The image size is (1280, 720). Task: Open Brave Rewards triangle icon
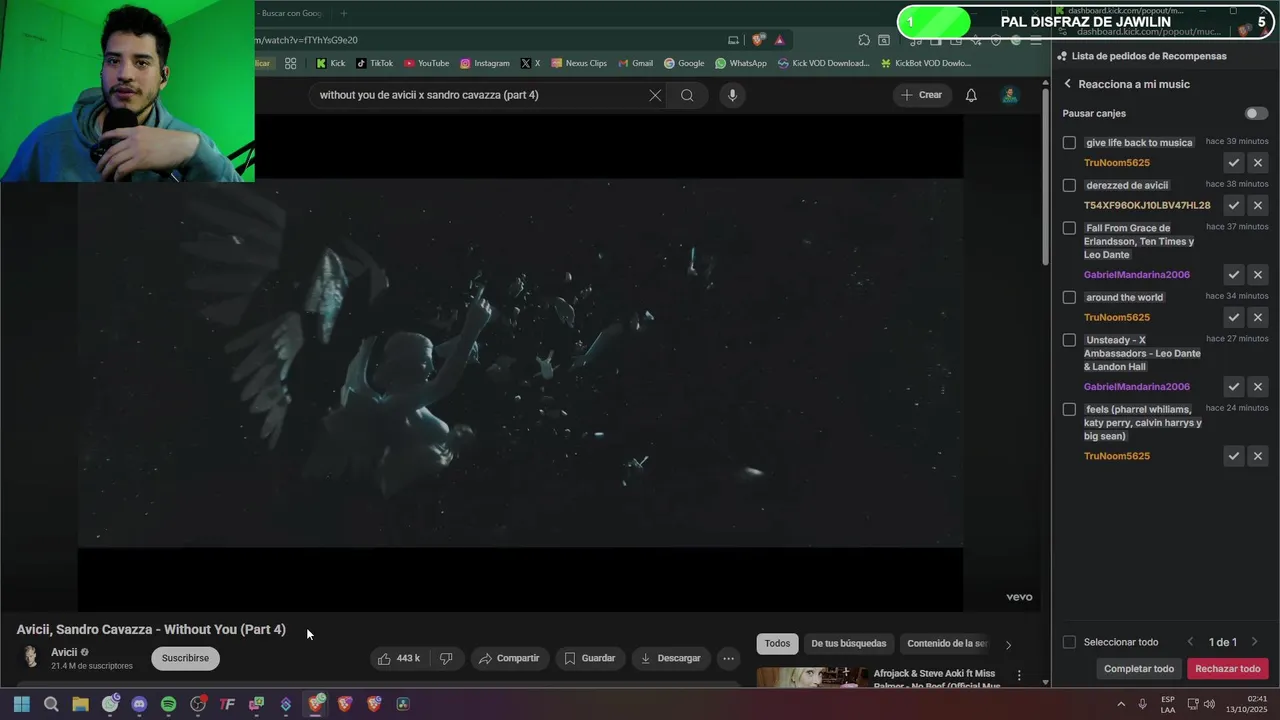click(780, 40)
